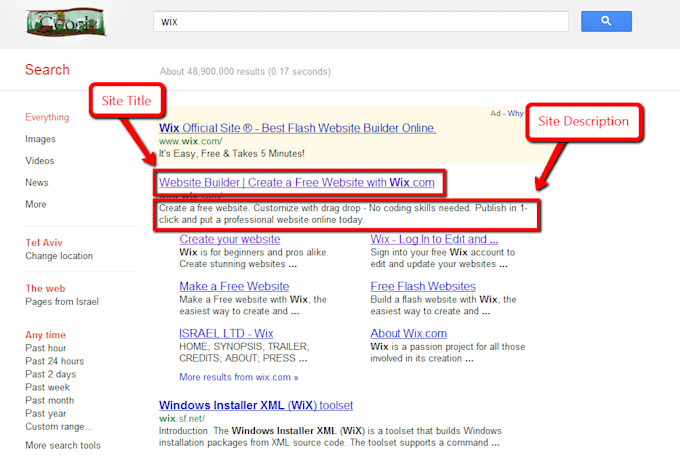This screenshot has width=680, height=461.
Task: Click the Tel Aviv location label
Action: pyautogui.click(x=44, y=243)
